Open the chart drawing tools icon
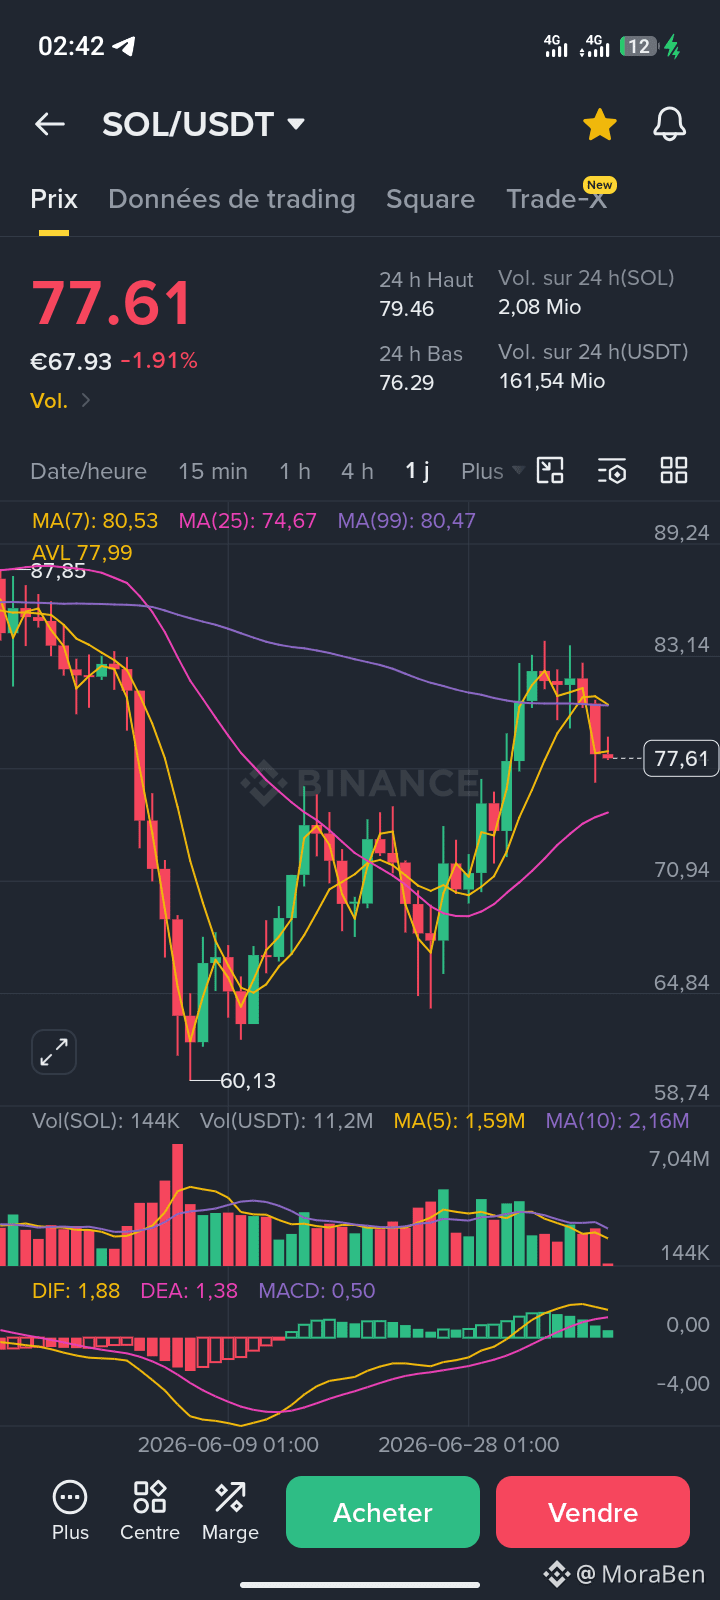Screen dimensions: 720x1600 pos(550,471)
